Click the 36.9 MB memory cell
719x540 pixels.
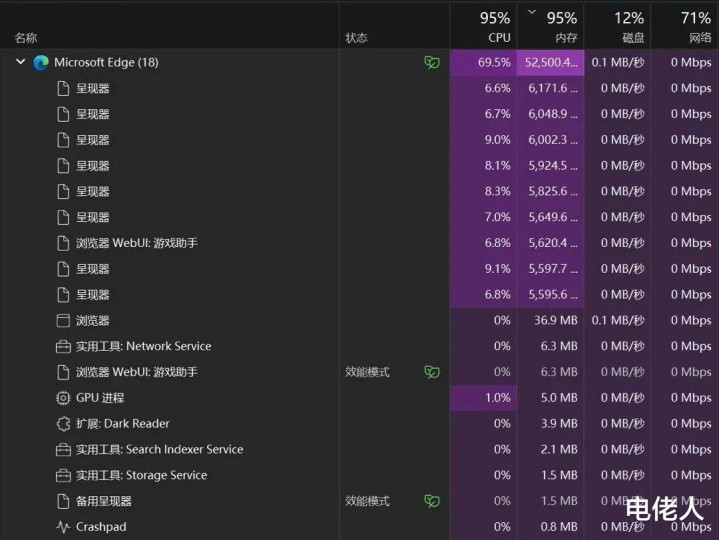point(550,320)
